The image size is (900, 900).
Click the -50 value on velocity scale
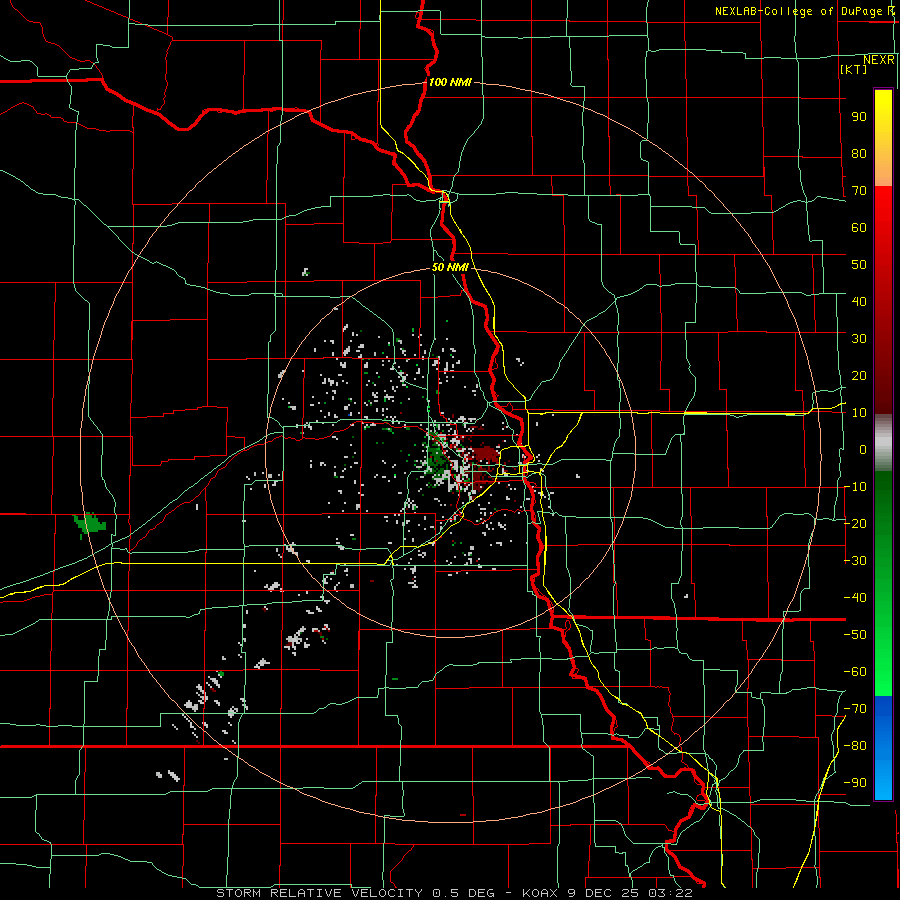pyautogui.click(x=855, y=635)
